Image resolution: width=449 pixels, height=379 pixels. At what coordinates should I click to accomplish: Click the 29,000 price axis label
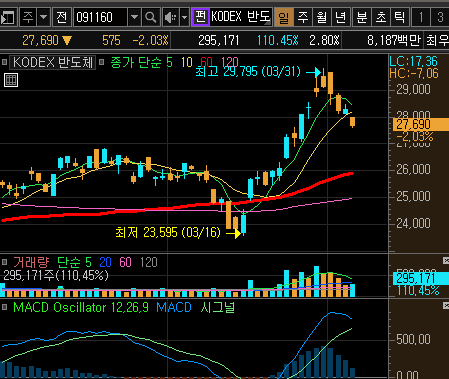pyautogui.click(x=413, y=89)
